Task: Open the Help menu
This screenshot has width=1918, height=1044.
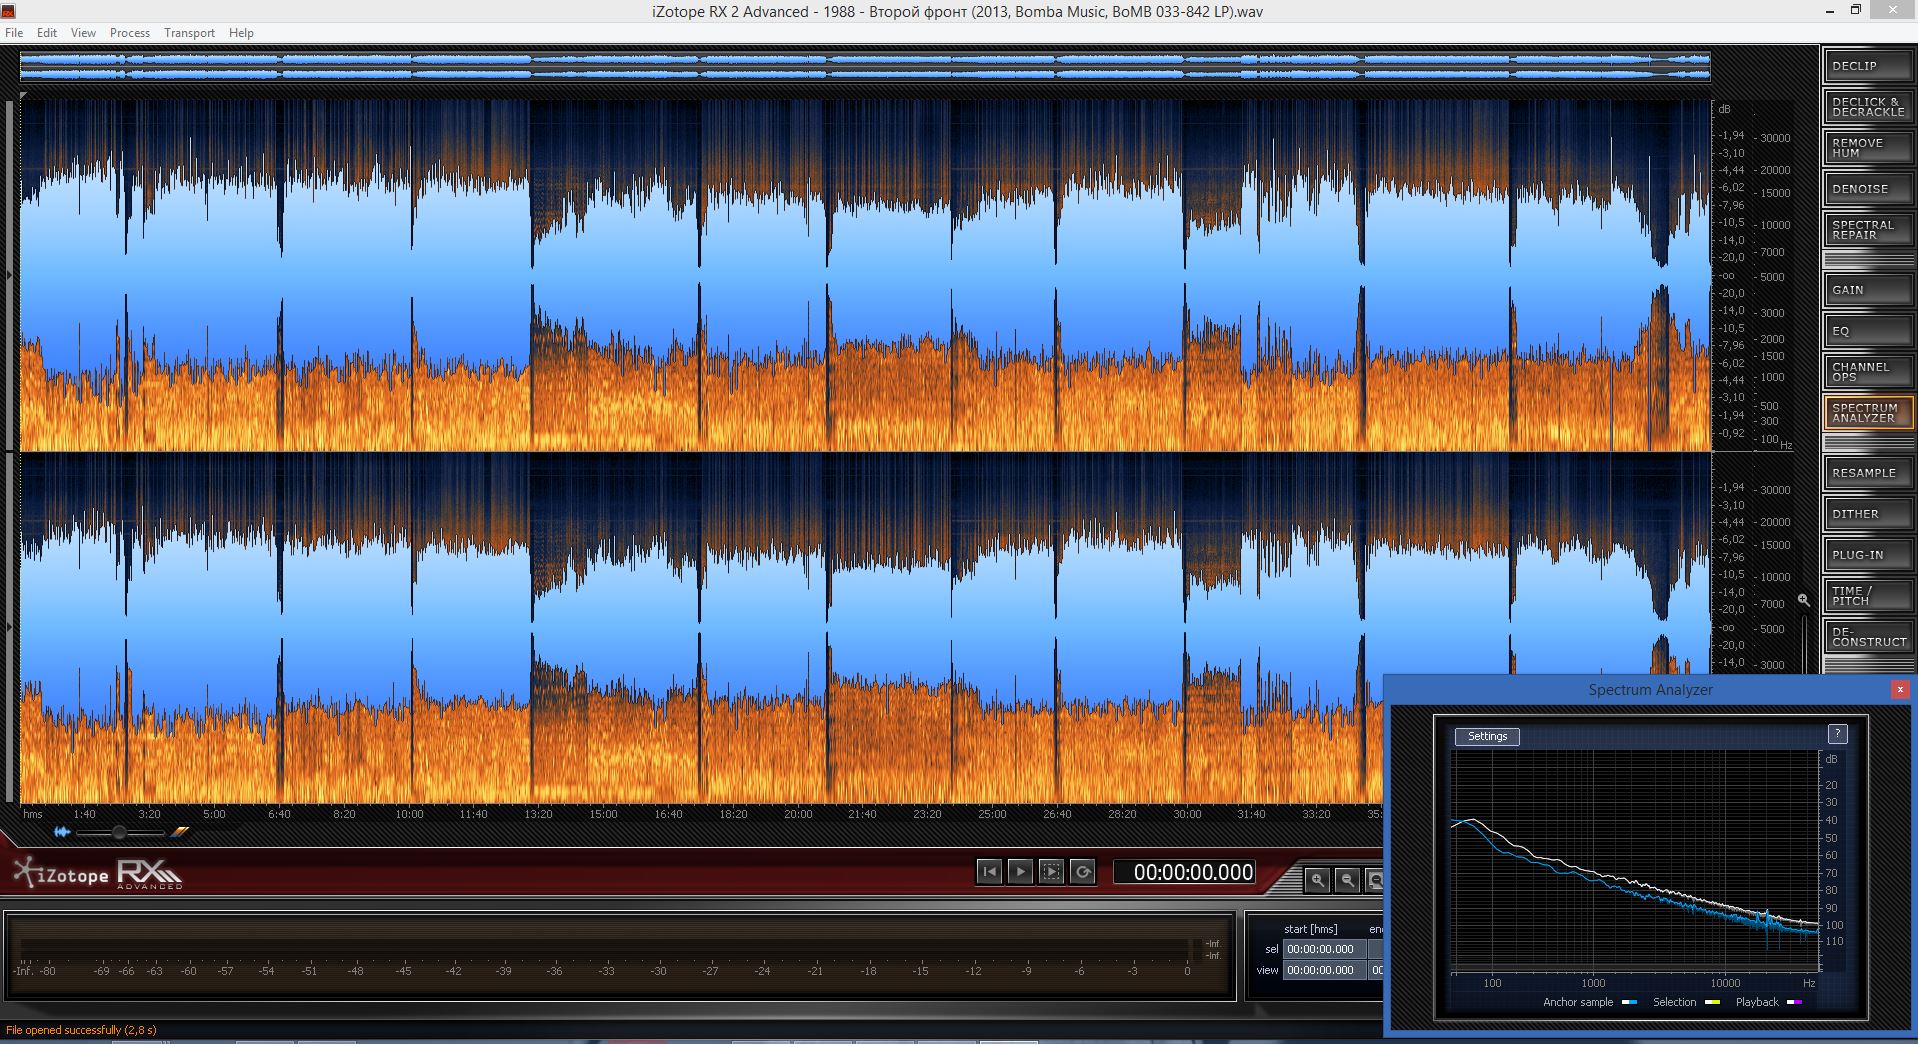Action: pyautogui.click(x=241, y=33)
